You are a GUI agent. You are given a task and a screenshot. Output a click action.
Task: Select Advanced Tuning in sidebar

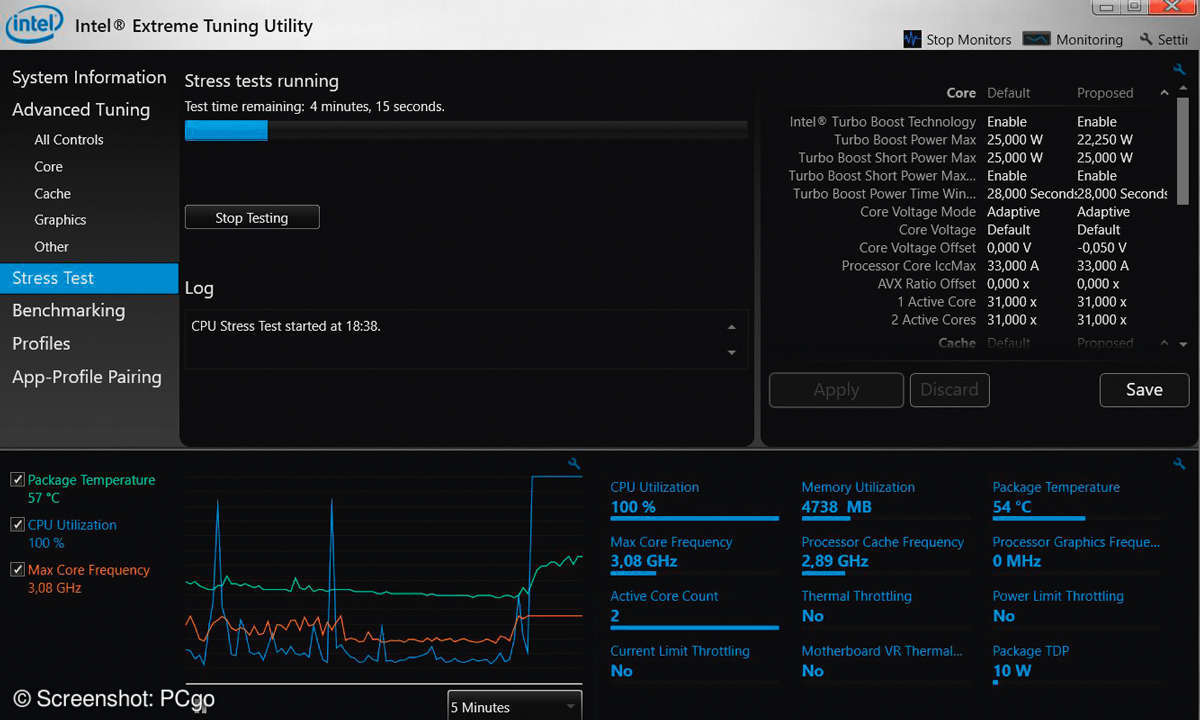(x=81, y=110)
